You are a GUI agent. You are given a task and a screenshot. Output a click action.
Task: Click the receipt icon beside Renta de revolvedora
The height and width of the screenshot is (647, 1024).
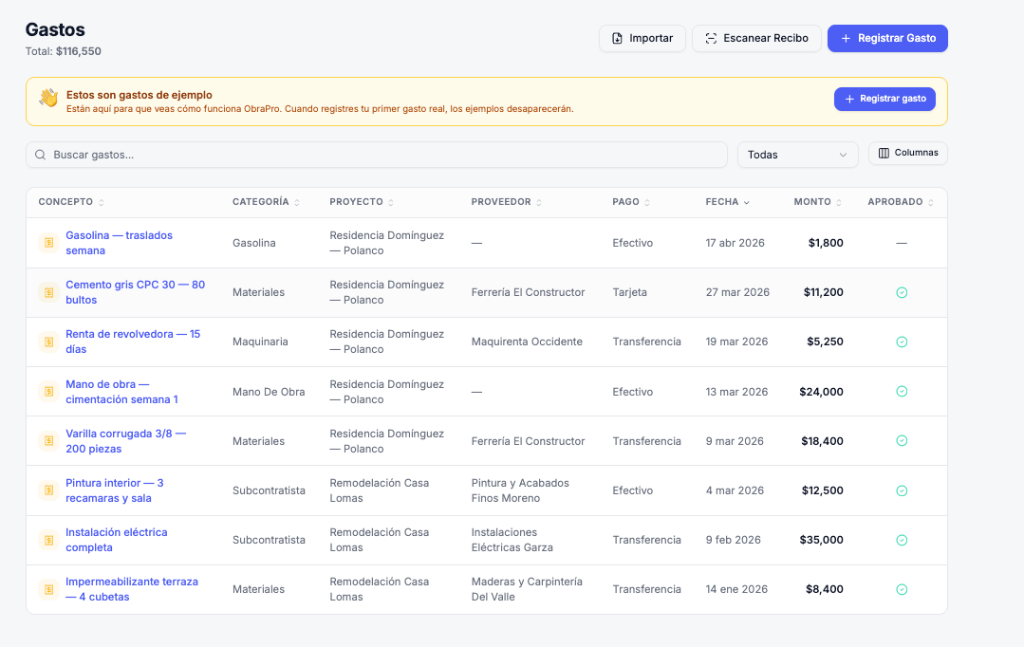48,341
